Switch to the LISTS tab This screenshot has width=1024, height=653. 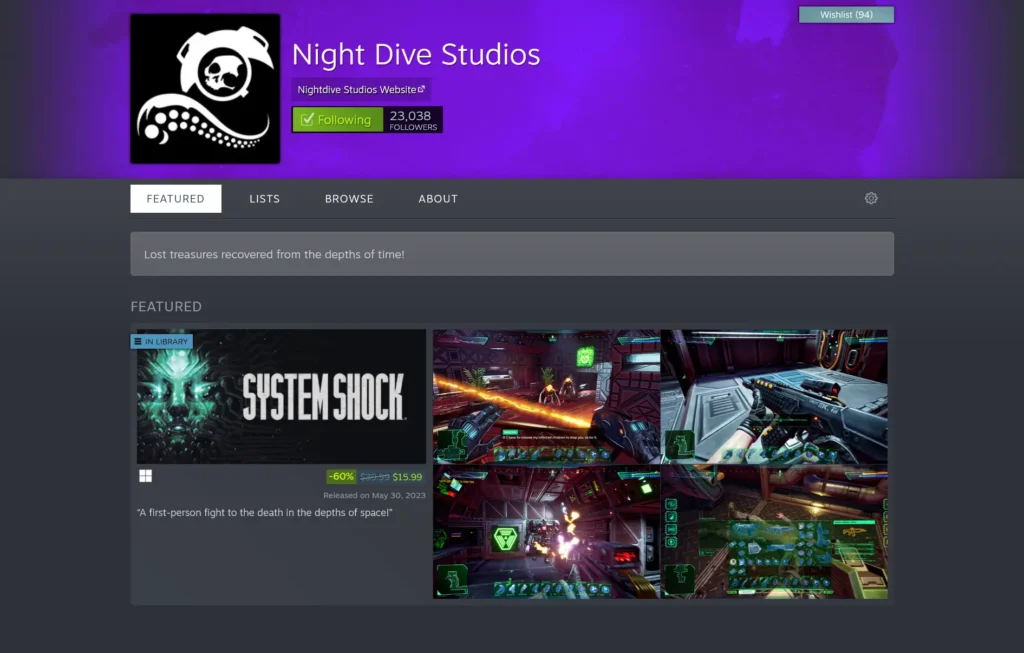coord(264,199)
